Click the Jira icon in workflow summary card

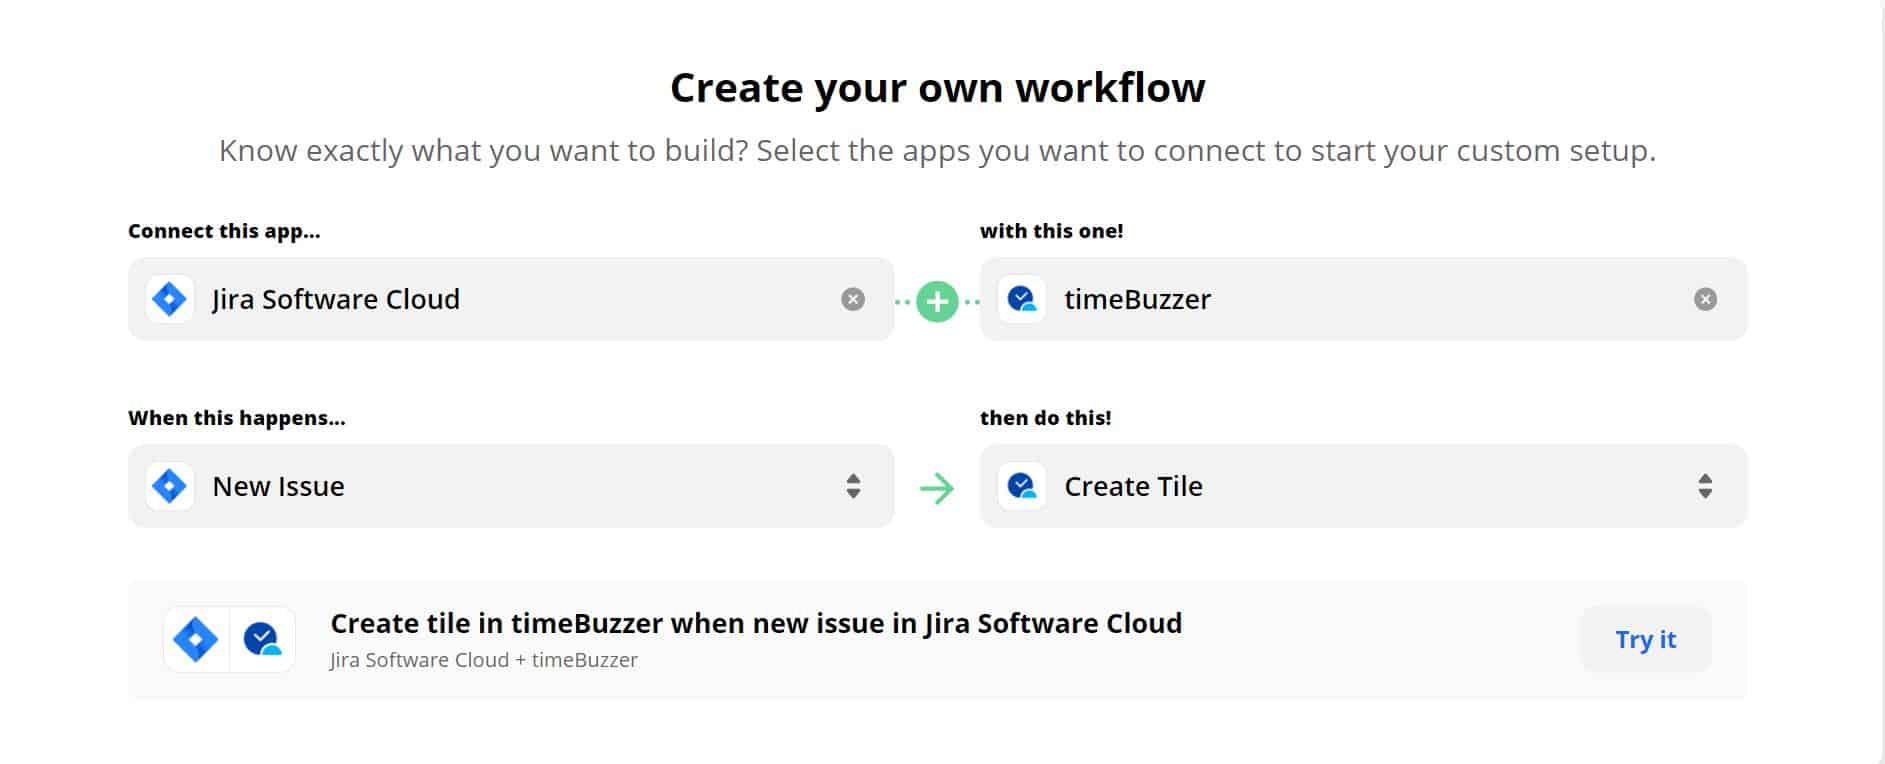pos(196,639)
